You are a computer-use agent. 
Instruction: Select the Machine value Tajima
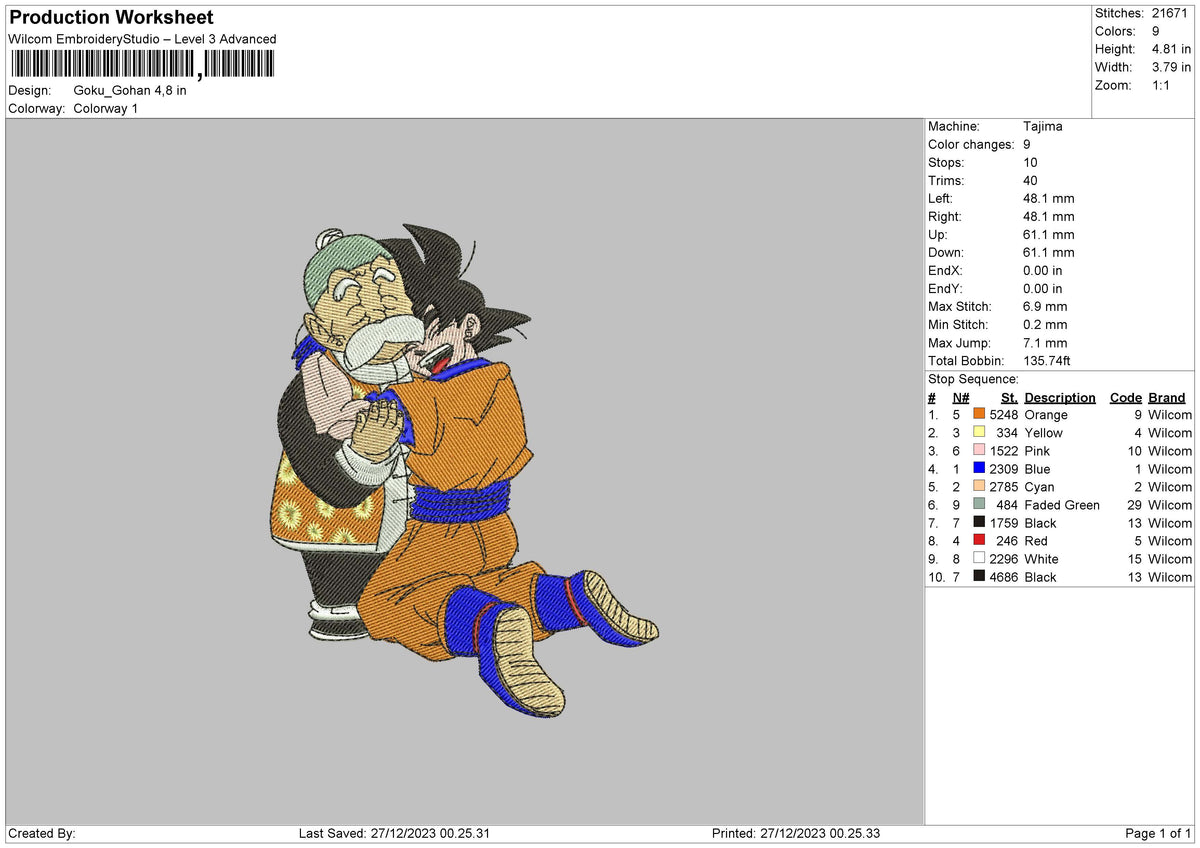(1043, 126)
